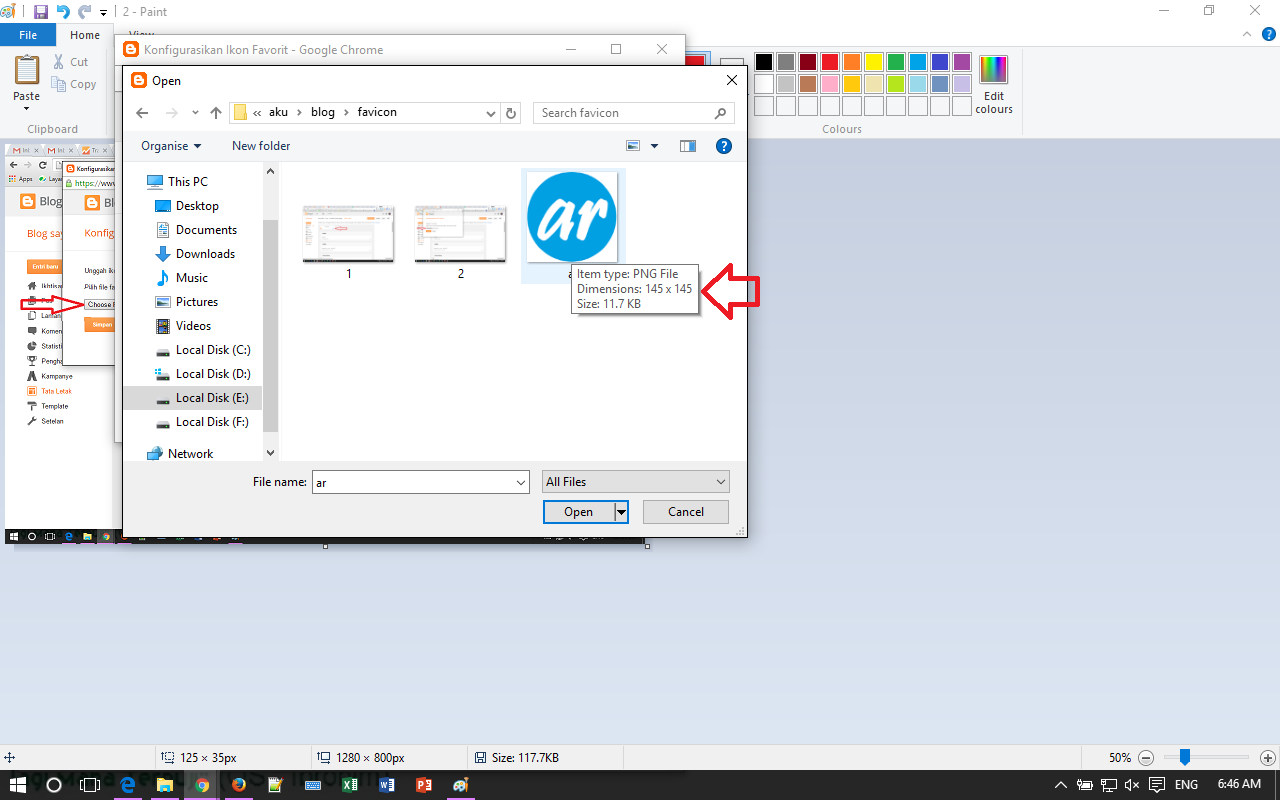Image resolution: width=1280 pixels, height=800 pixels.
Task: Click the Open button
Action: 578,512
